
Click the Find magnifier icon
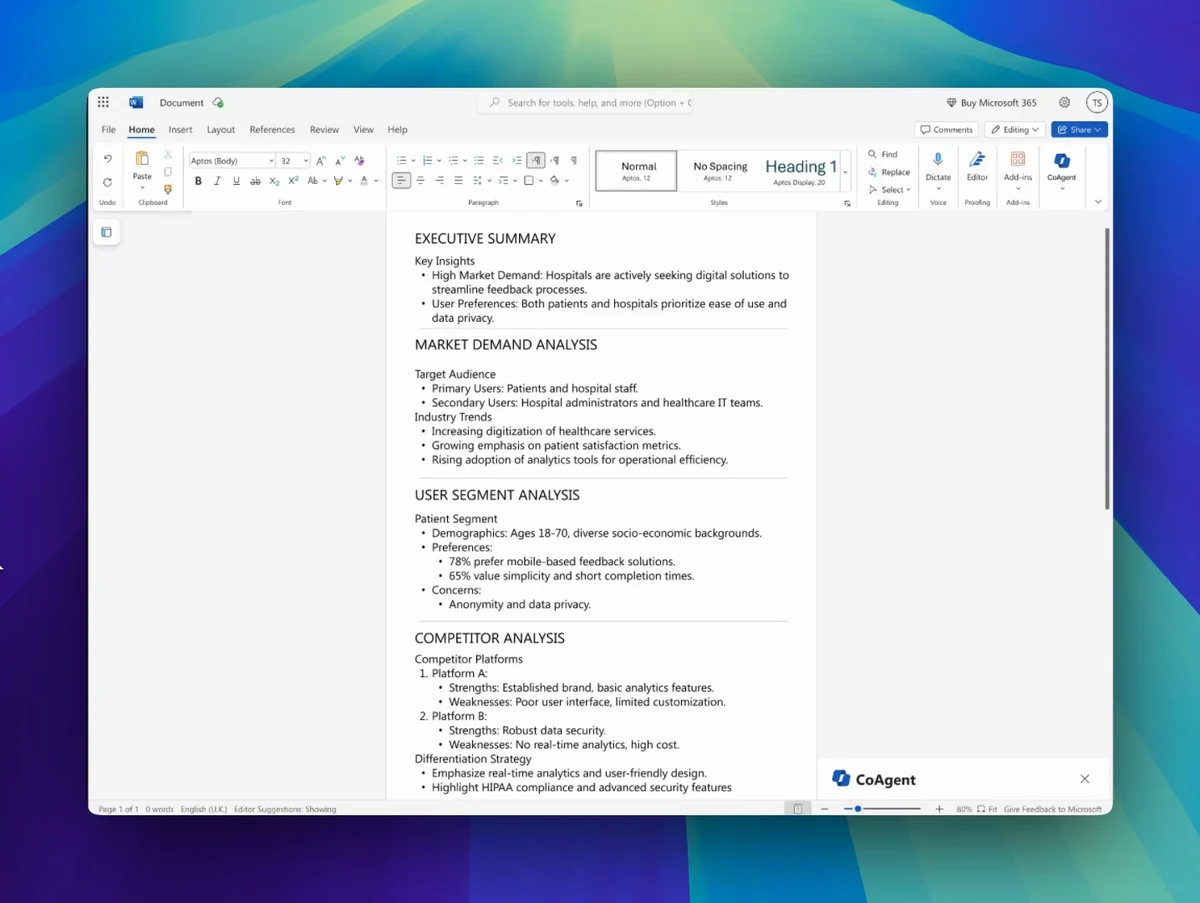872,154
